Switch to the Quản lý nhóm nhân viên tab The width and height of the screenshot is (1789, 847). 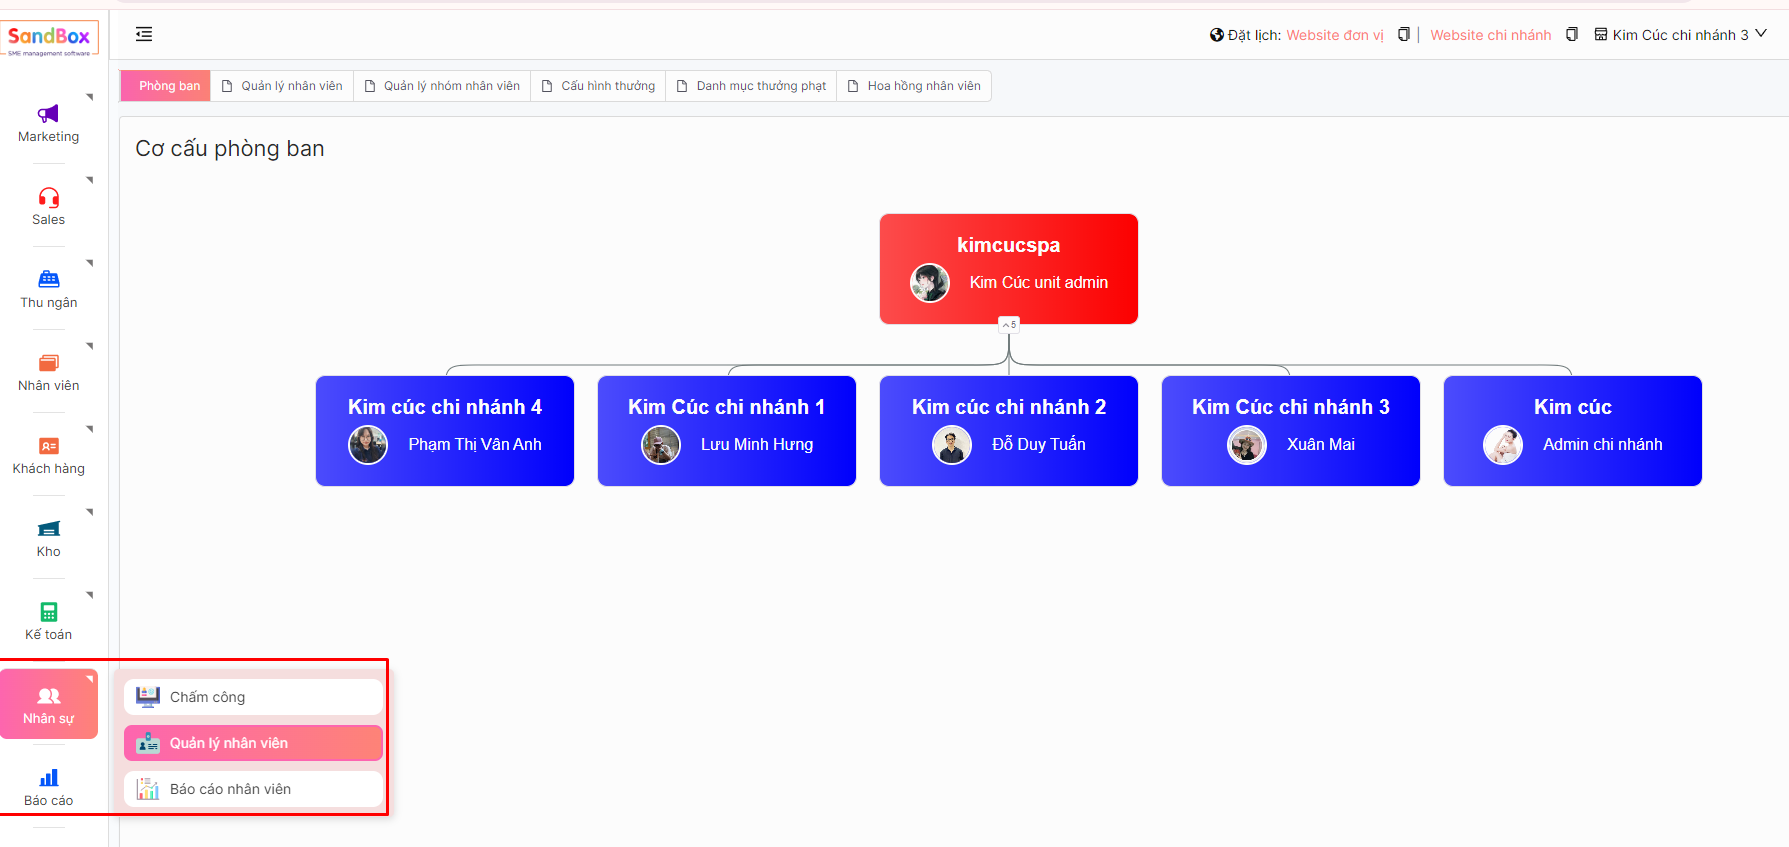coord(442,86)
